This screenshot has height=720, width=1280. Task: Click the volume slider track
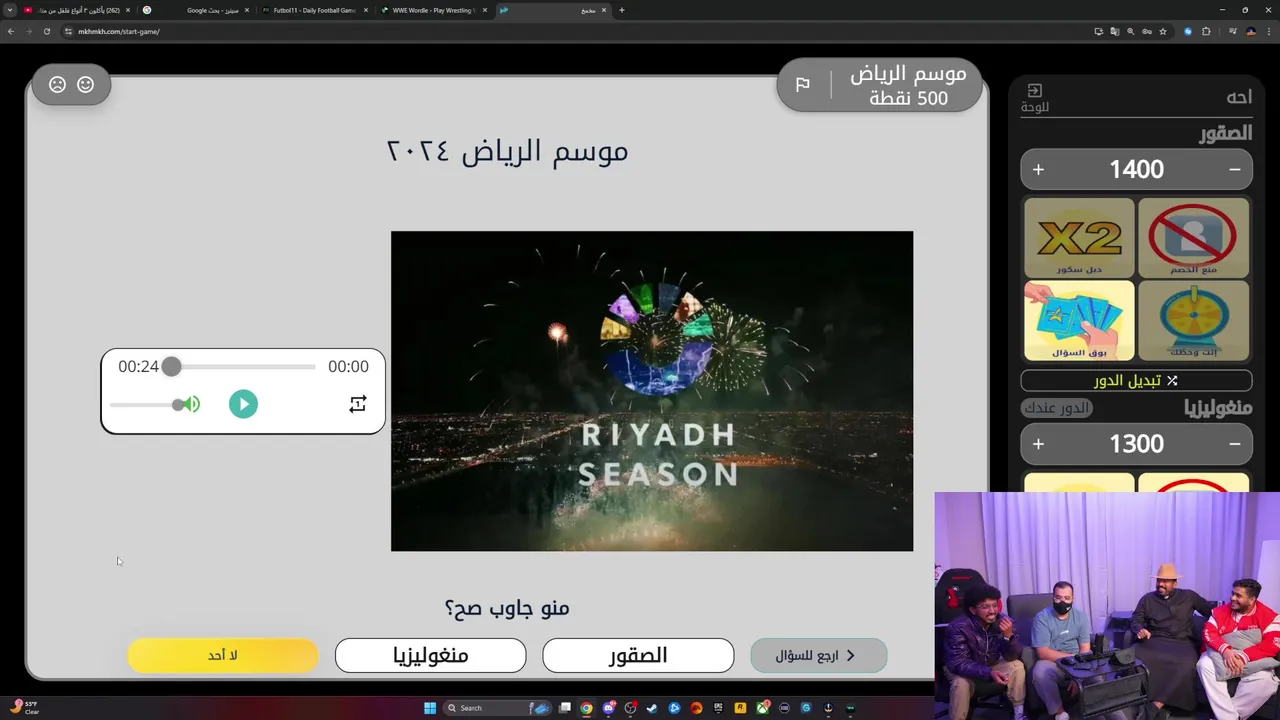pos(144,404)
